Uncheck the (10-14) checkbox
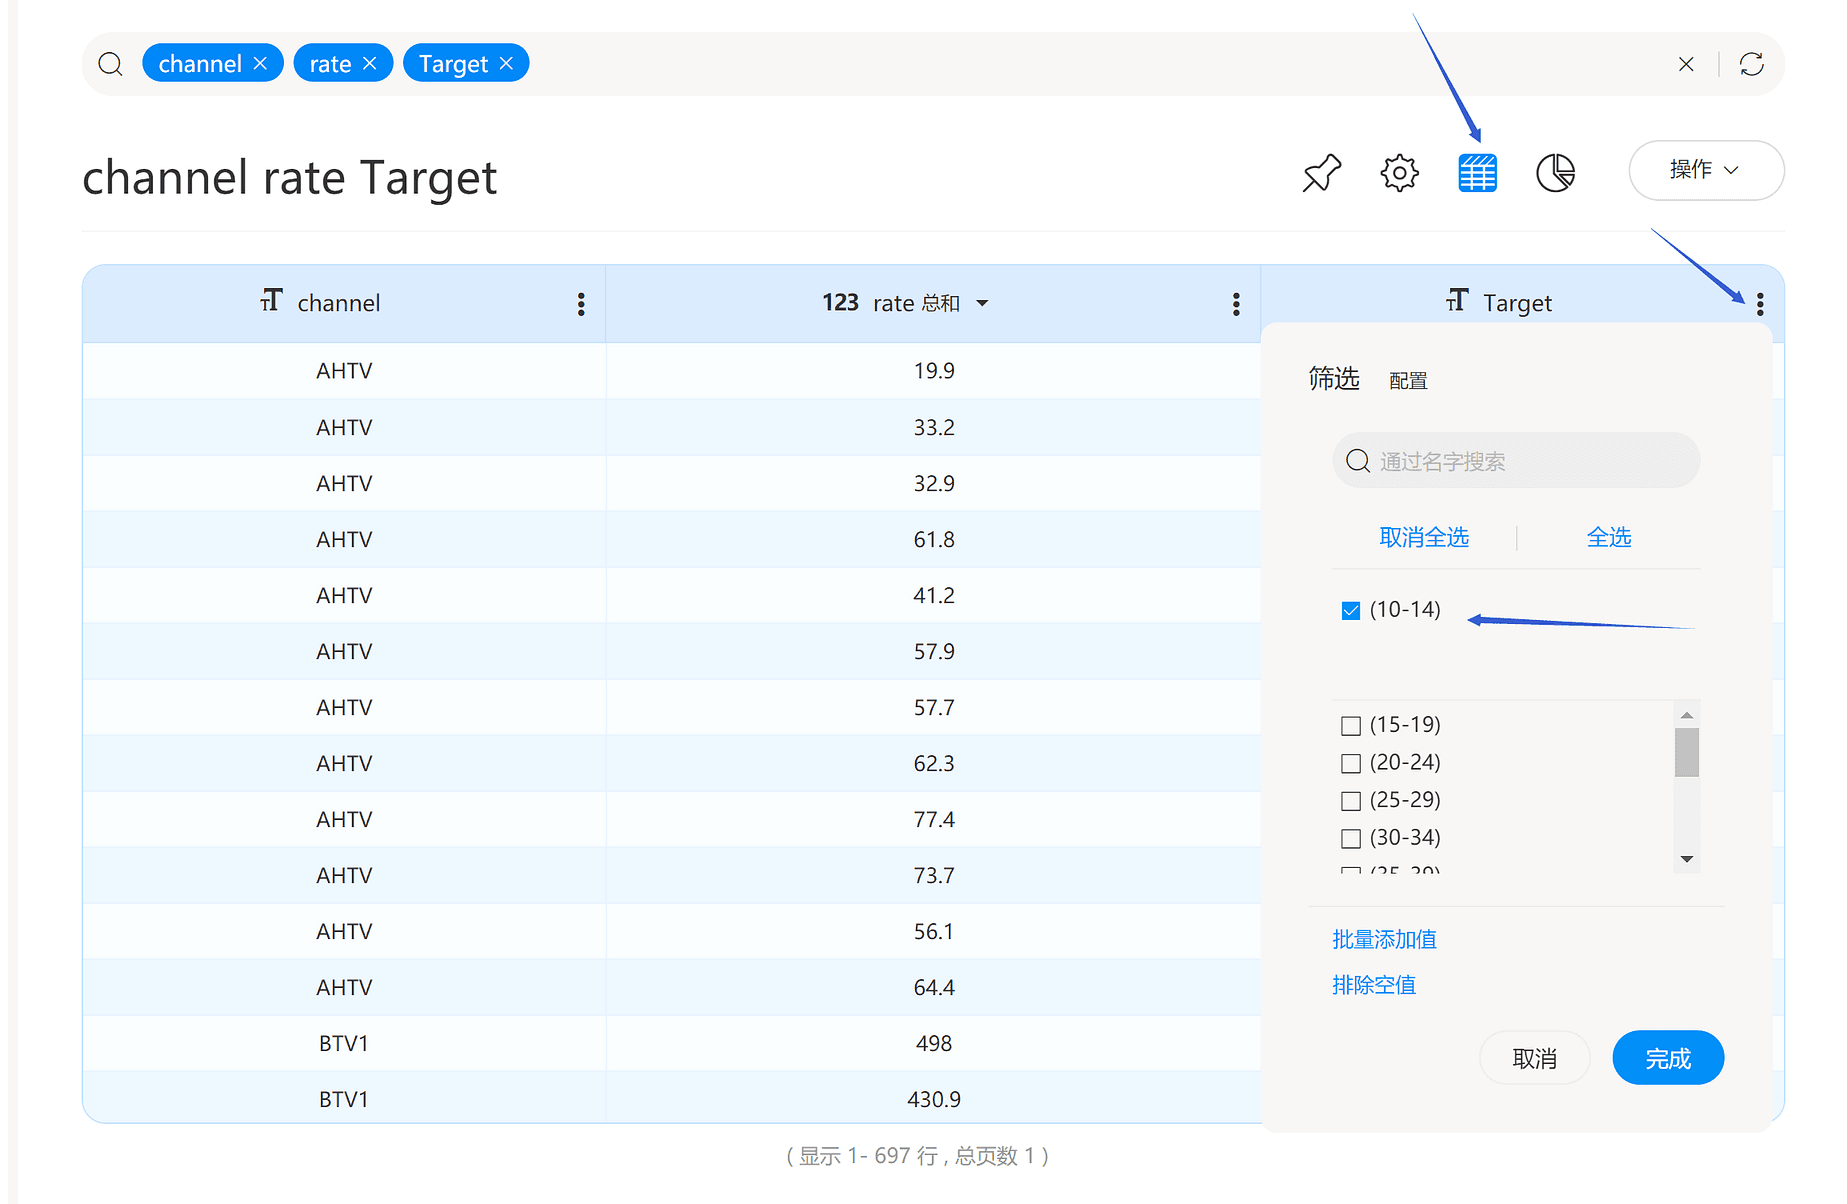The image size is (1847, 1204). pyautogui.click(x=1351, y=611)
